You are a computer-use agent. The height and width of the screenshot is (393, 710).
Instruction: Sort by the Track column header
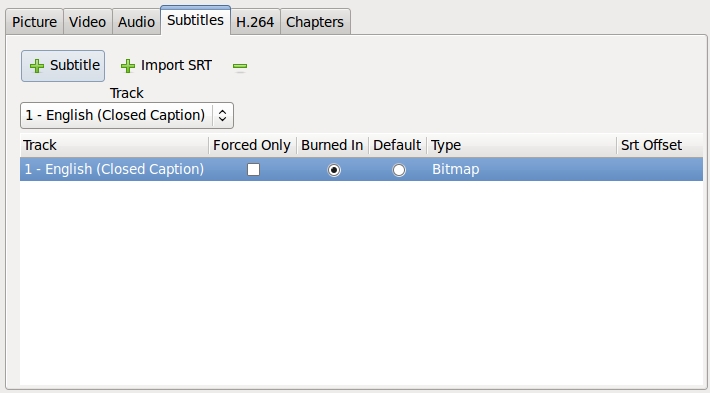[x=114, y=145]
